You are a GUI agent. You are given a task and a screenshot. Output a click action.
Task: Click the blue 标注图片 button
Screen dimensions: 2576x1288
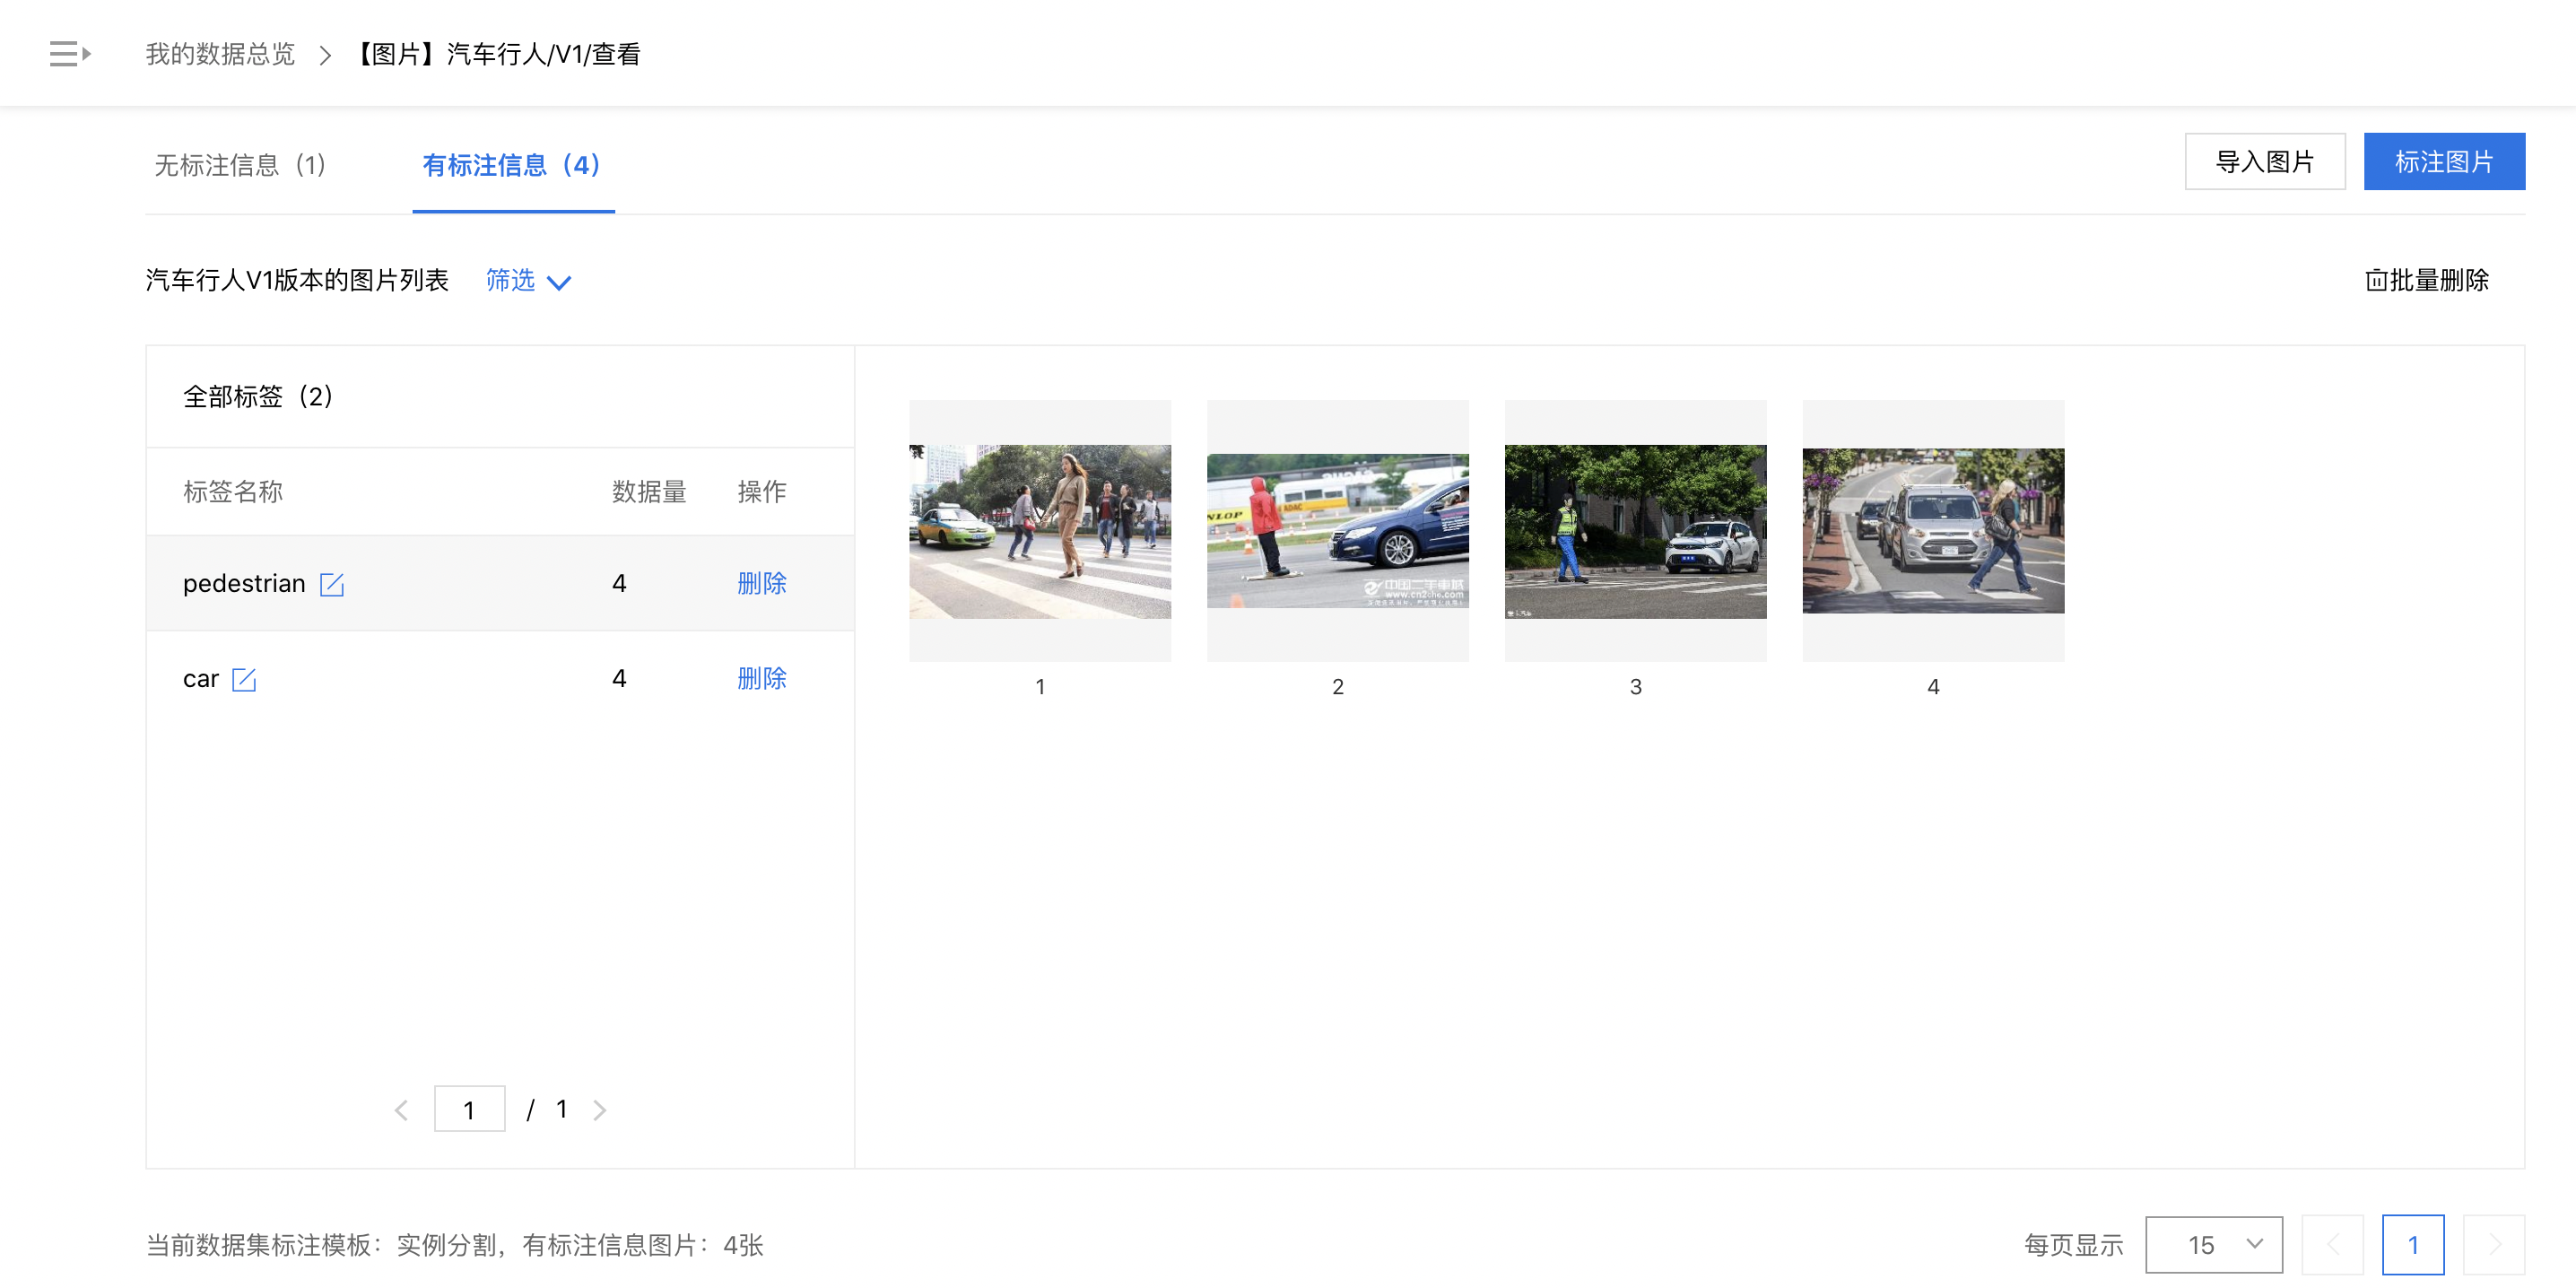click(x=2443, y=162)
